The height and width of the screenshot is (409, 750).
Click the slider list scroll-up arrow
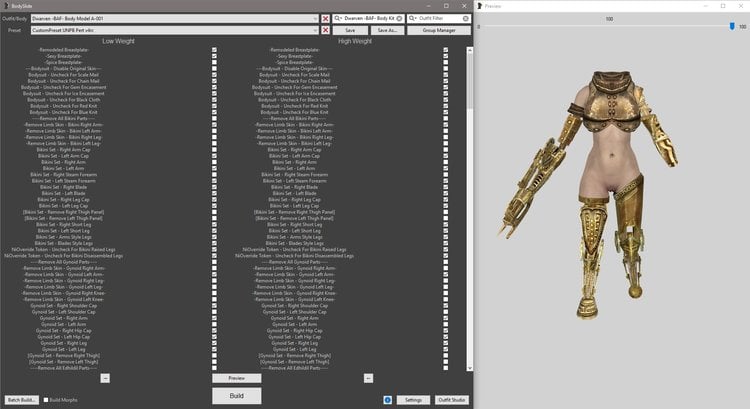470,50
